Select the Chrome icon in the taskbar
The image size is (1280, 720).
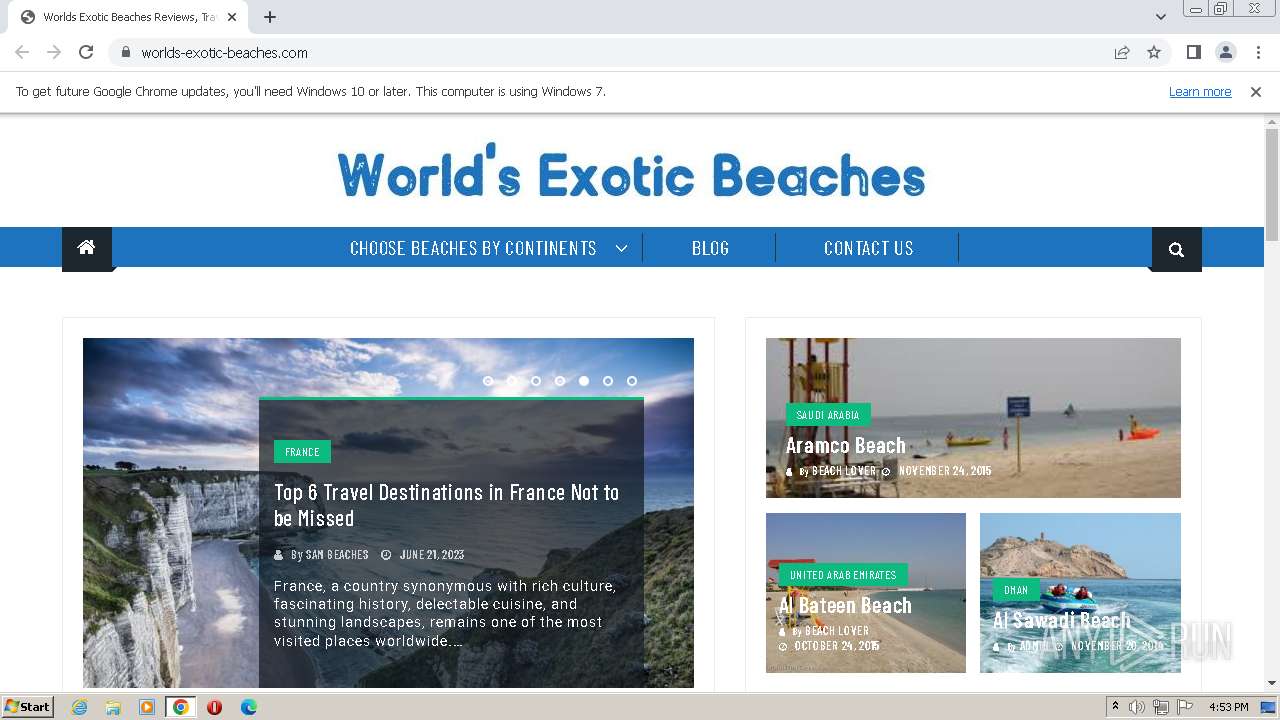click(181, 707)
